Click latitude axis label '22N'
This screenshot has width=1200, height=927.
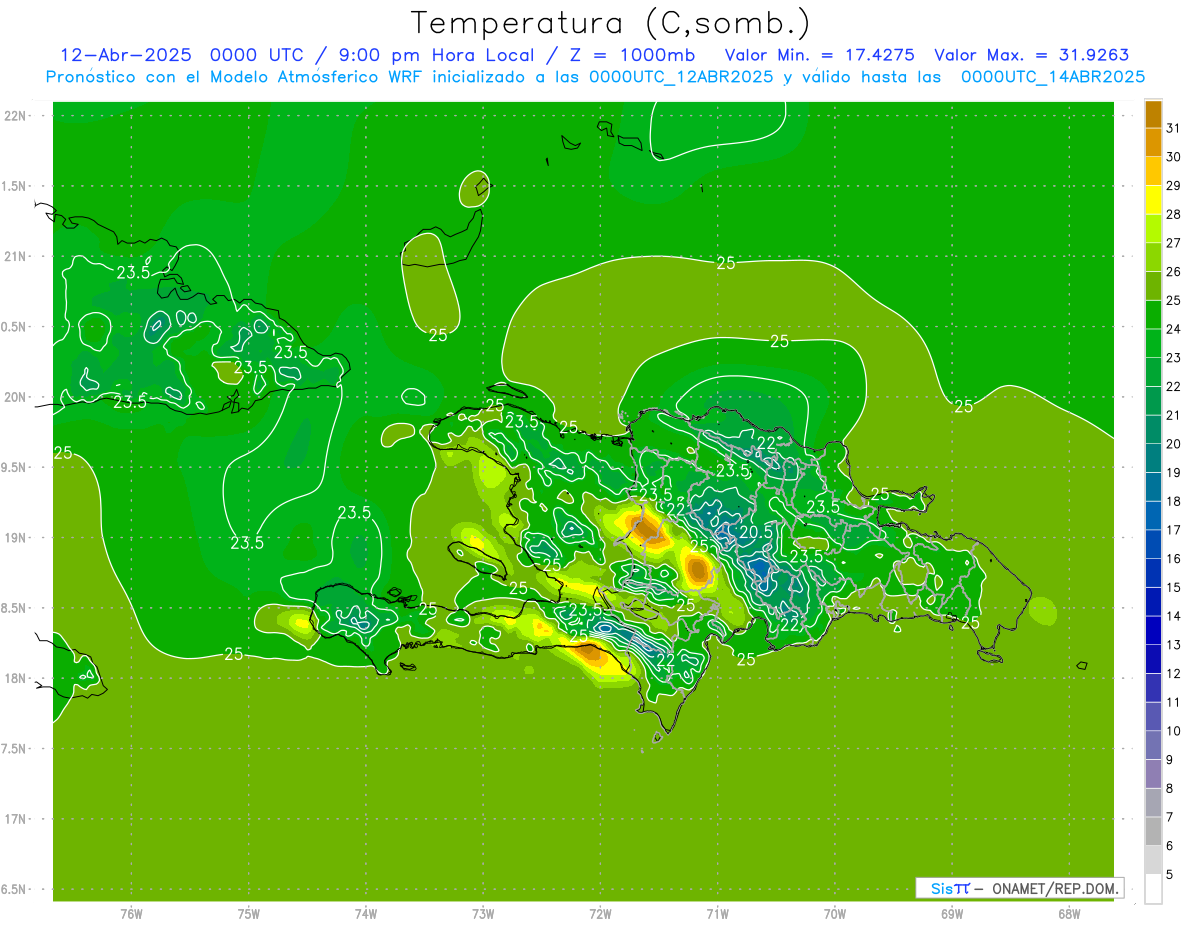coord(16,116)
